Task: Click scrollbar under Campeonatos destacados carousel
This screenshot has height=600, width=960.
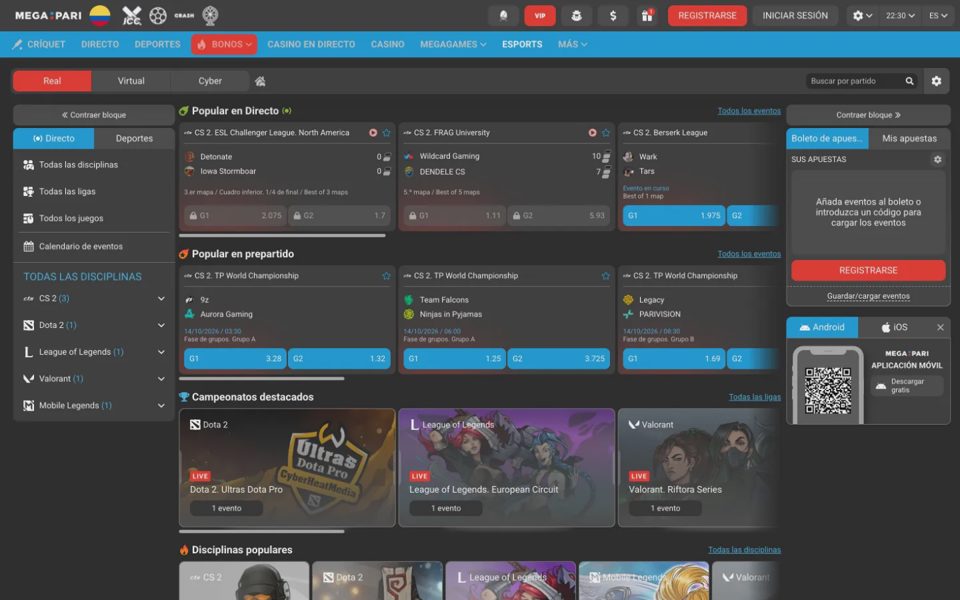Action: pyautogui.click(x=261, y=531)
